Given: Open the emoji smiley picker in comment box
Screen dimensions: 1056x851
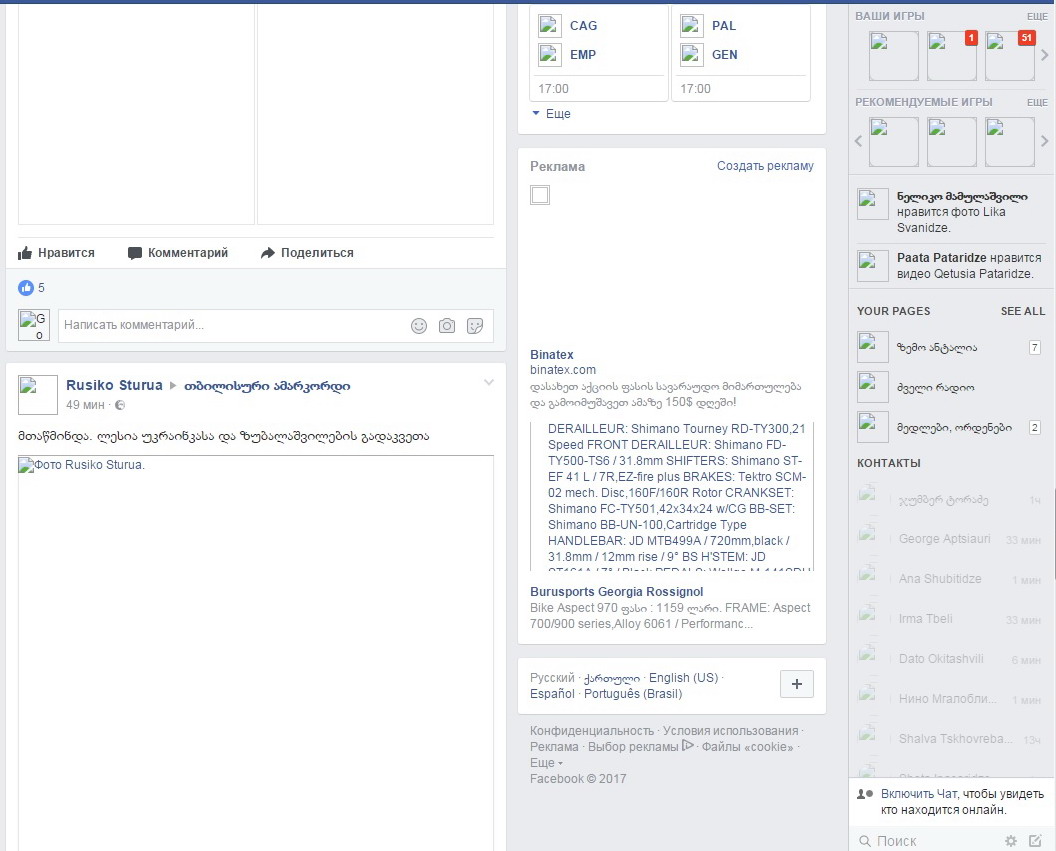Looking at the screenshot, I should click(419, 326).
